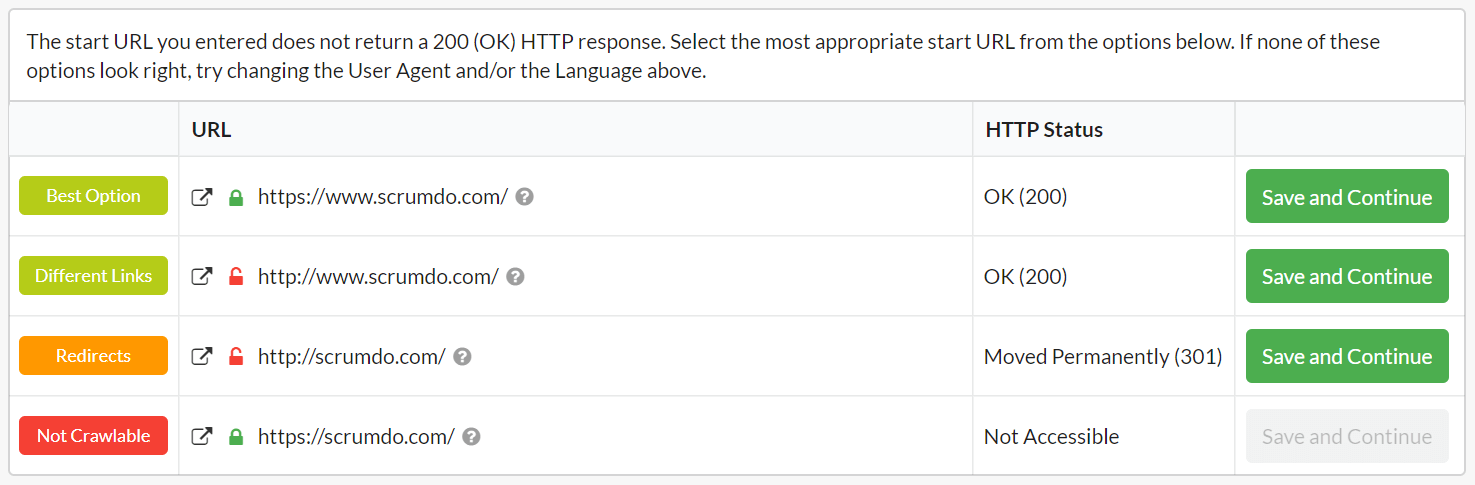Click help question mark beside https://www.scrumdo.com/
1475x485 pixels.
coord(524,197)
